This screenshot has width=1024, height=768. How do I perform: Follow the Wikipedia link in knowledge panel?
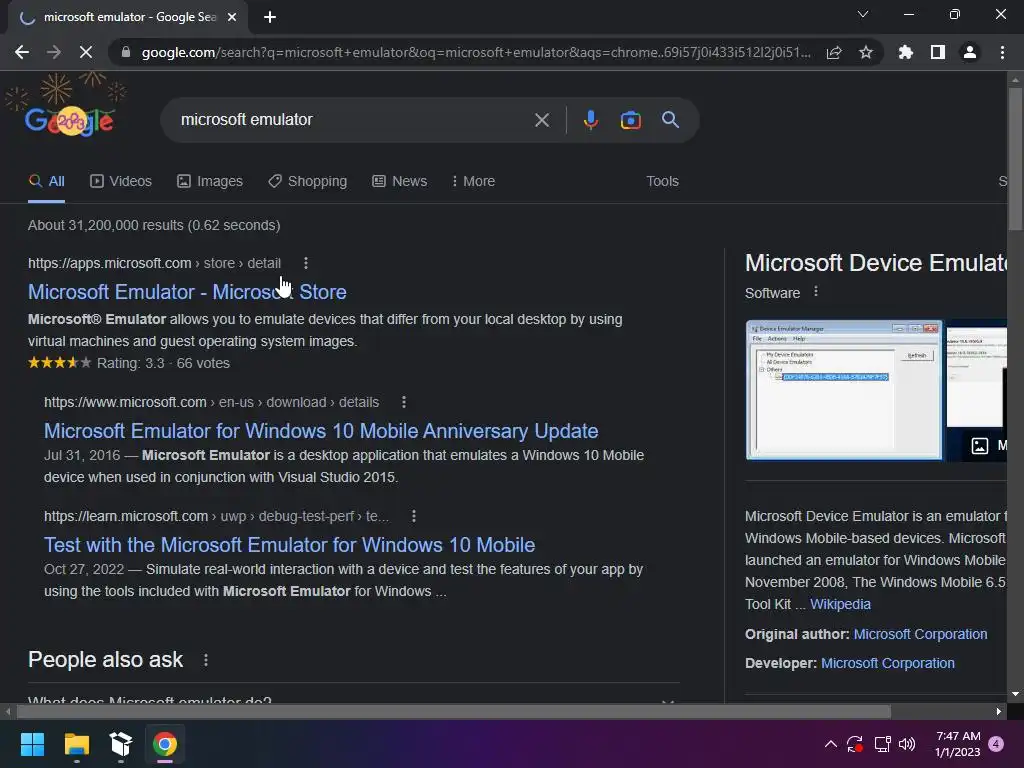point(840,604)
